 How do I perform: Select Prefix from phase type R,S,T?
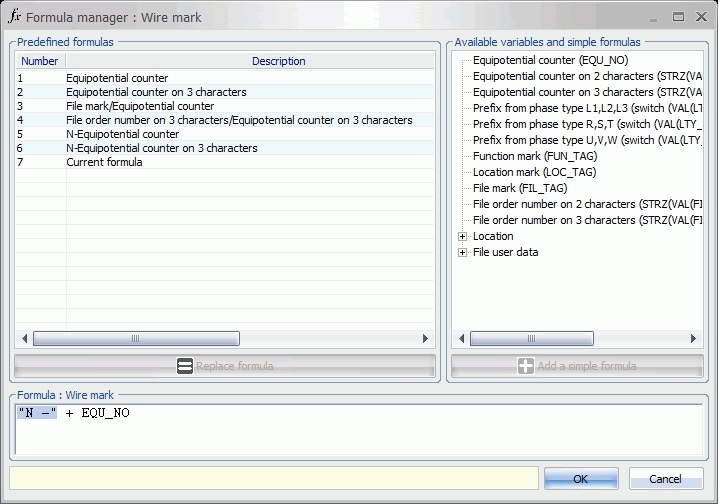click(587, 124)
